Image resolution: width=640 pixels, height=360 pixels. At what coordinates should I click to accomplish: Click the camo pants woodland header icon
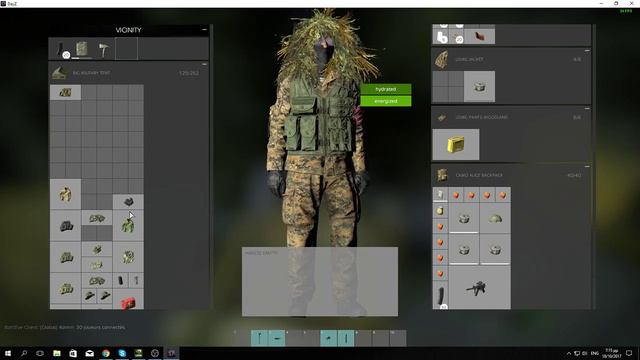pos(441,118)
